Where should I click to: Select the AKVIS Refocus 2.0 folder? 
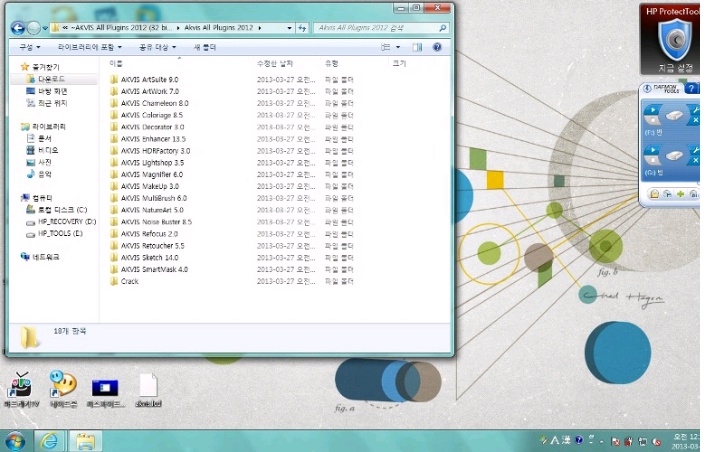(x=144, y=234)
